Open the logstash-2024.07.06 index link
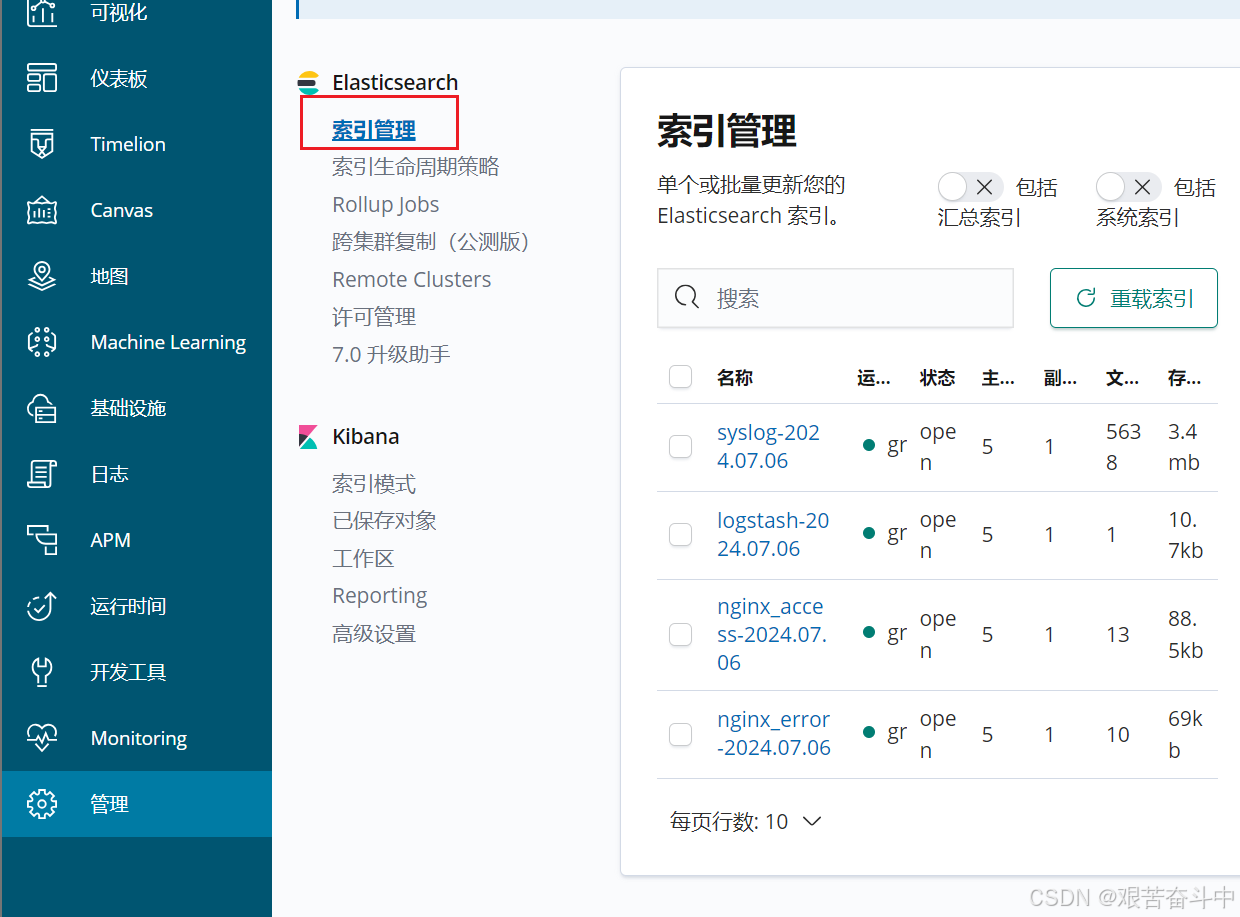 773,535
